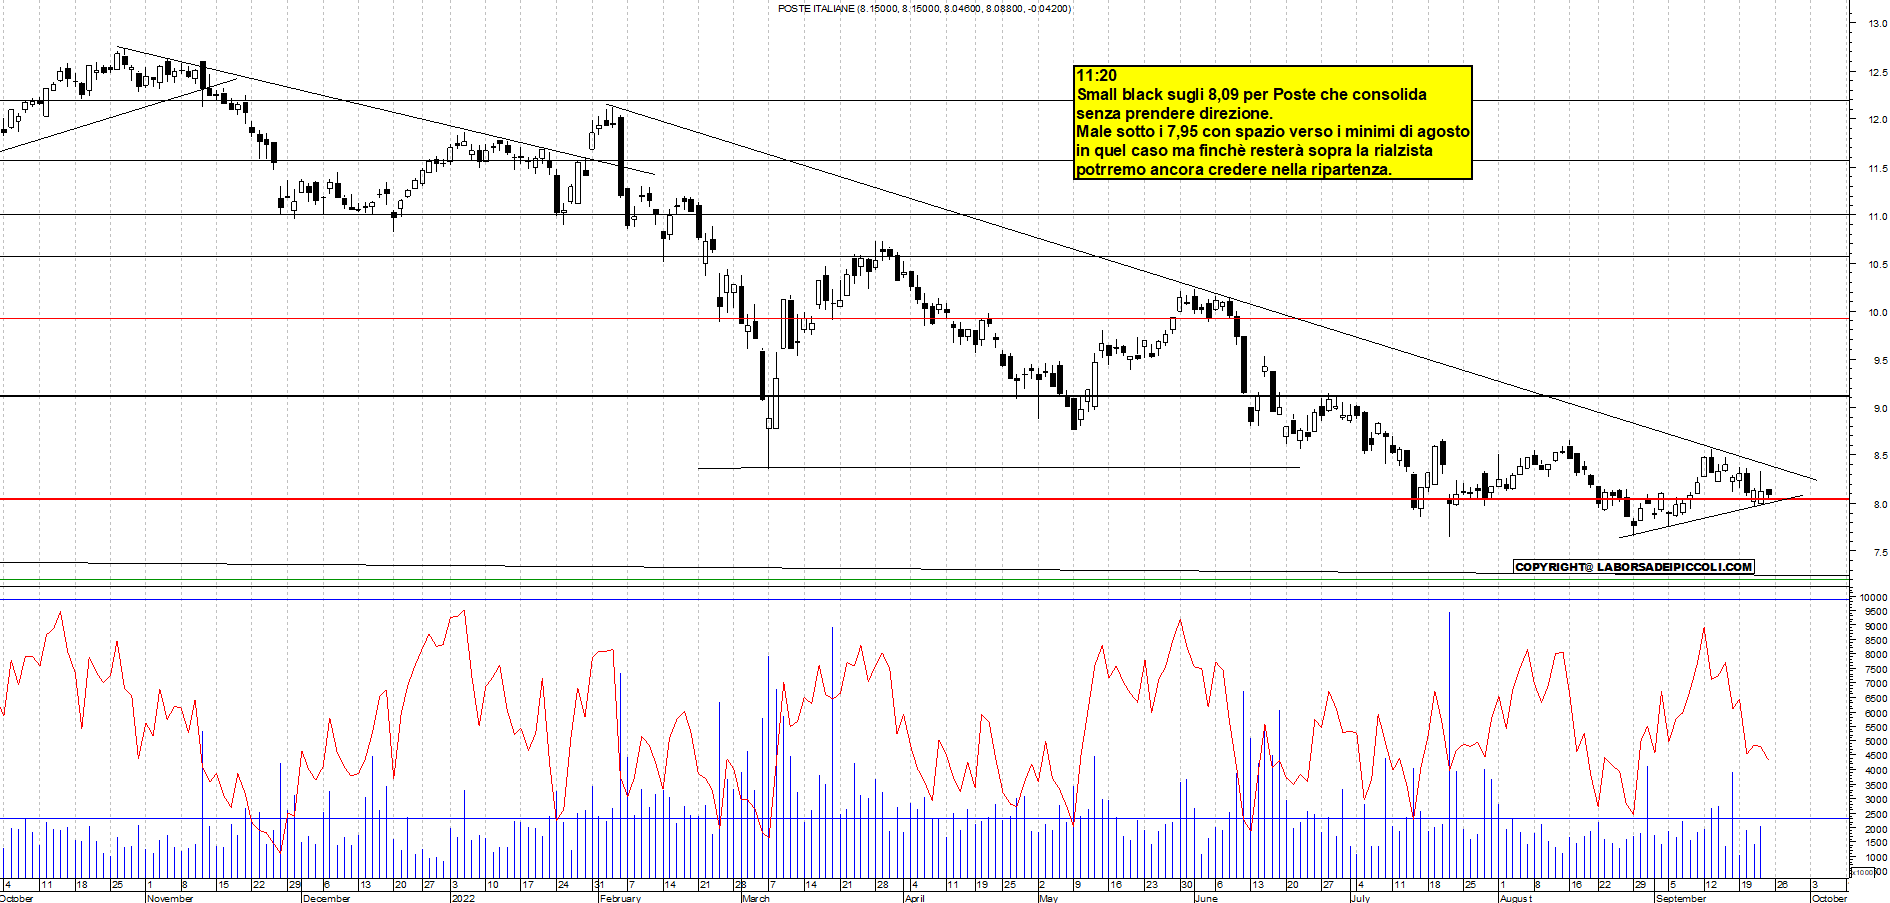This screenshot has width=1890, height=903.
Task: Click the 'July' month label on time axis
Action: click(x=1360, y=898)
